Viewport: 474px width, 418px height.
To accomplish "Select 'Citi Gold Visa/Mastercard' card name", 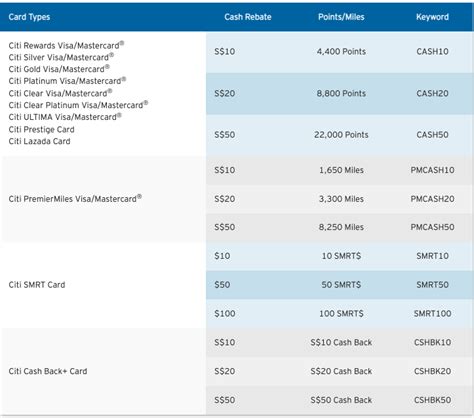I will point(59,69).
